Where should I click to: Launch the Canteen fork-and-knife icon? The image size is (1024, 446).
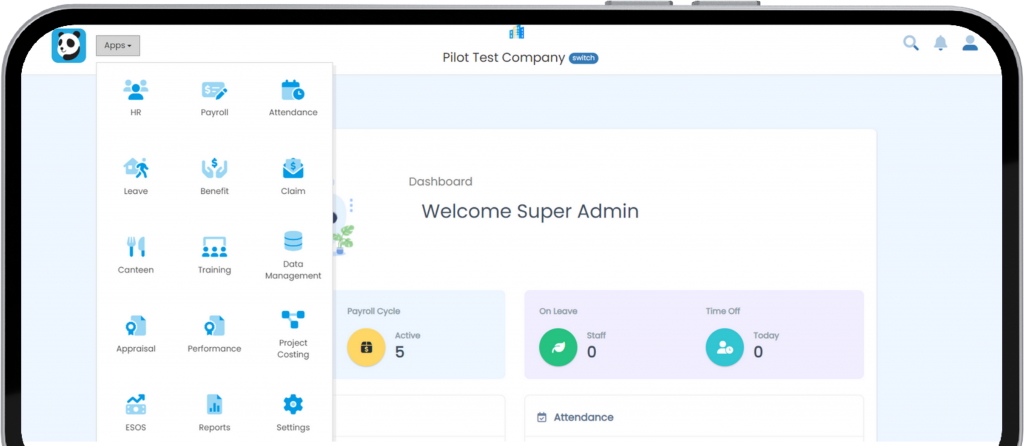click(136, 247)
